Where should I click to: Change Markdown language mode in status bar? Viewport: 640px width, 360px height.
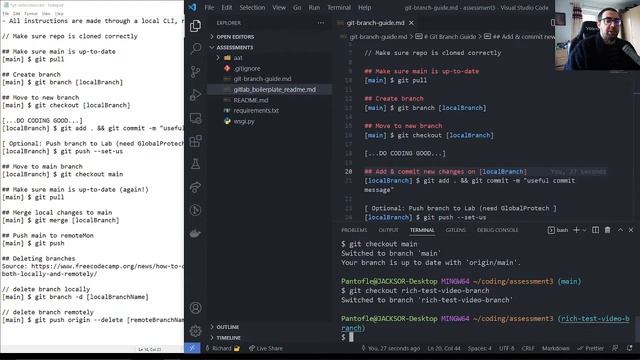pyautogui.click(x=556, y=348)
